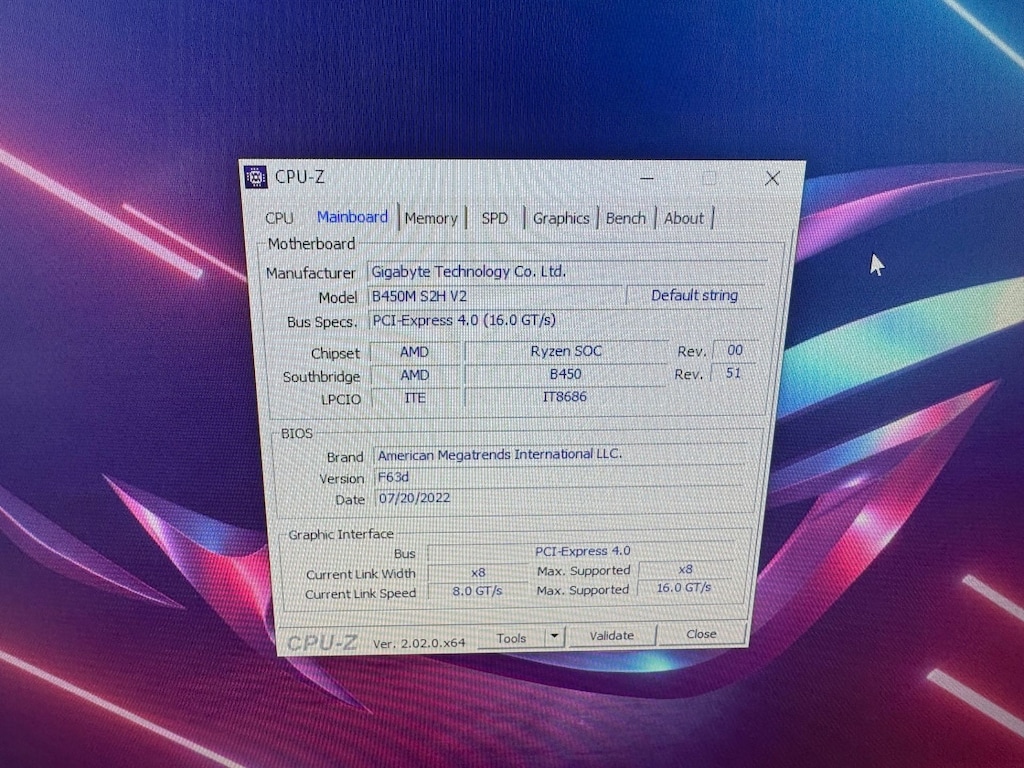
Task: Click Bus Specs value PCI-Express 4.0 (16.0 GT/s)
Action: coord(567,321)
